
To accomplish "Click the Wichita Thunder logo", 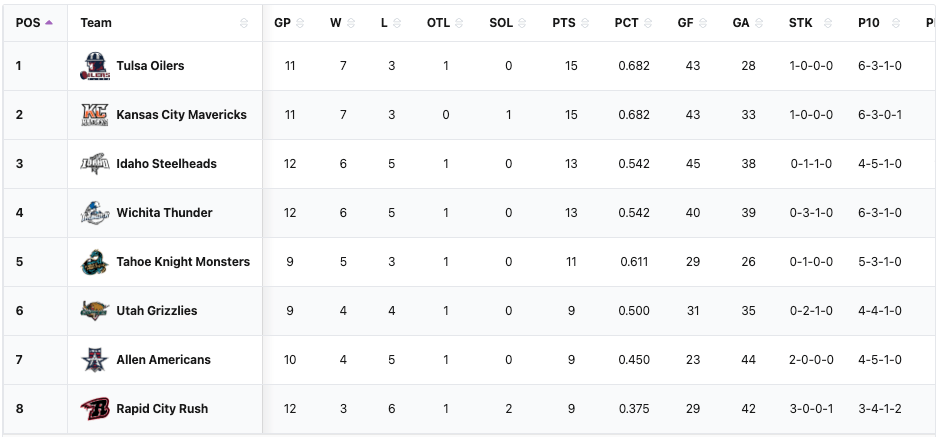I will 95,213.
